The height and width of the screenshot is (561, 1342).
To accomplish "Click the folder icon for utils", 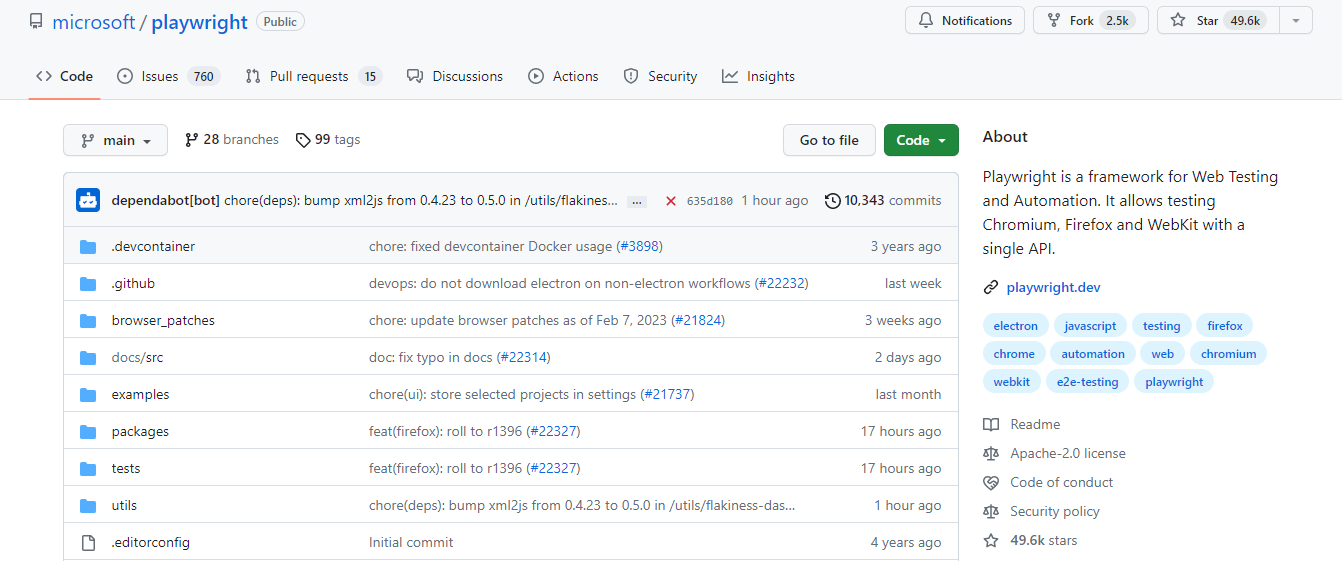I will point(88,506).
